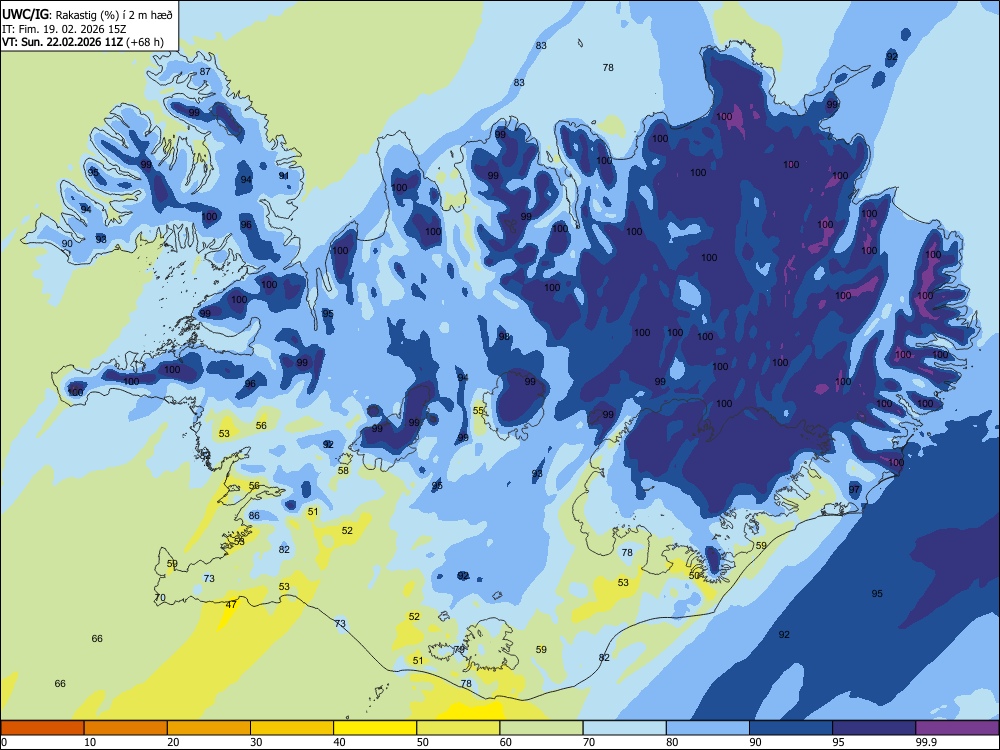Screen dimensions: 1000x750
Task: Click the legend scale label '80'
Action: pyautogui.click(x=672, y=742)
